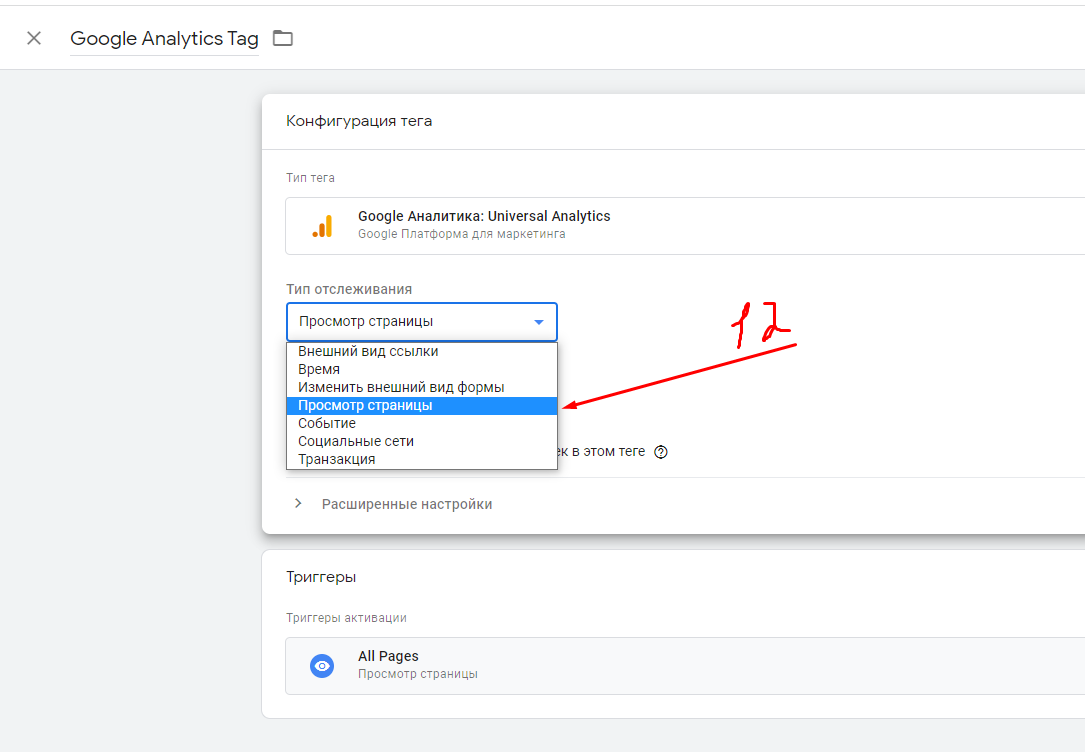
Task: Close the tag editor with X icon
Action: coord(34,38)
